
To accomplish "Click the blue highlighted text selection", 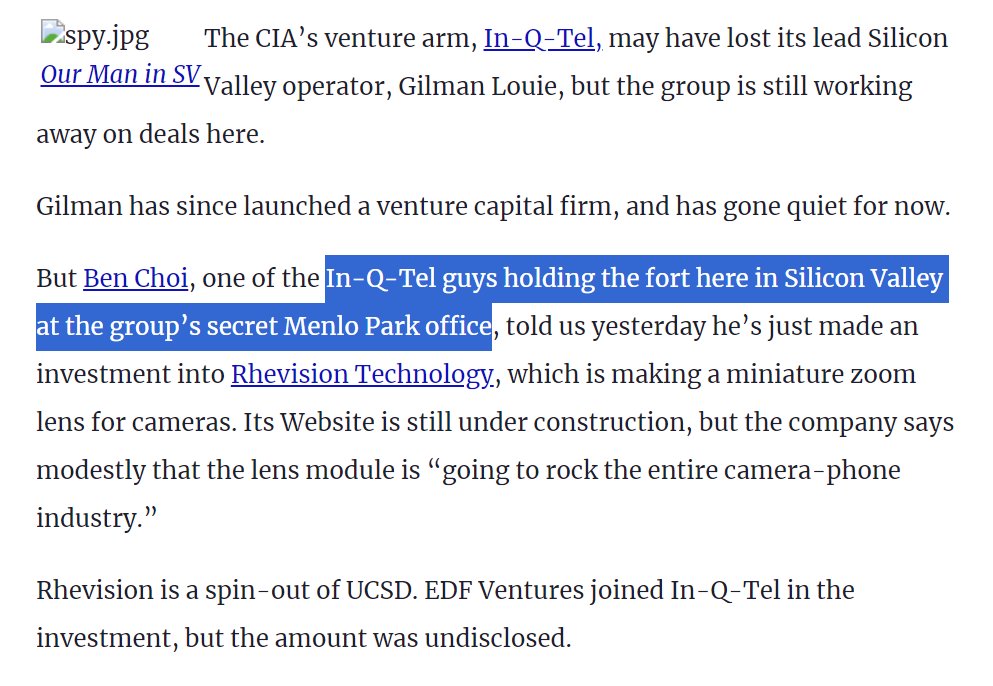I will (634, 278).
